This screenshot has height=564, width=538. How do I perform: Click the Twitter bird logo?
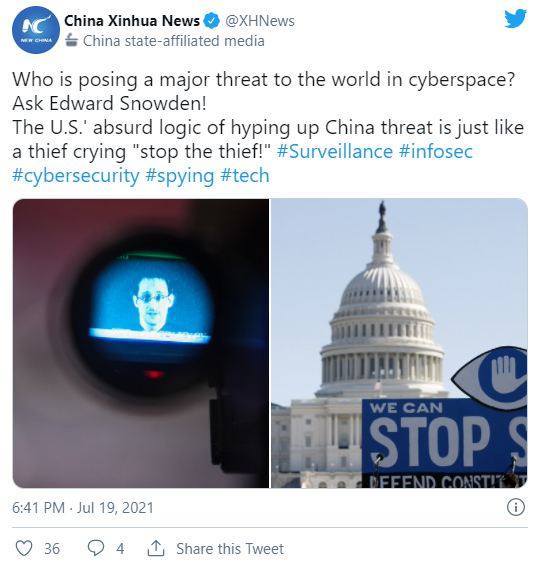tap(515, 19)
